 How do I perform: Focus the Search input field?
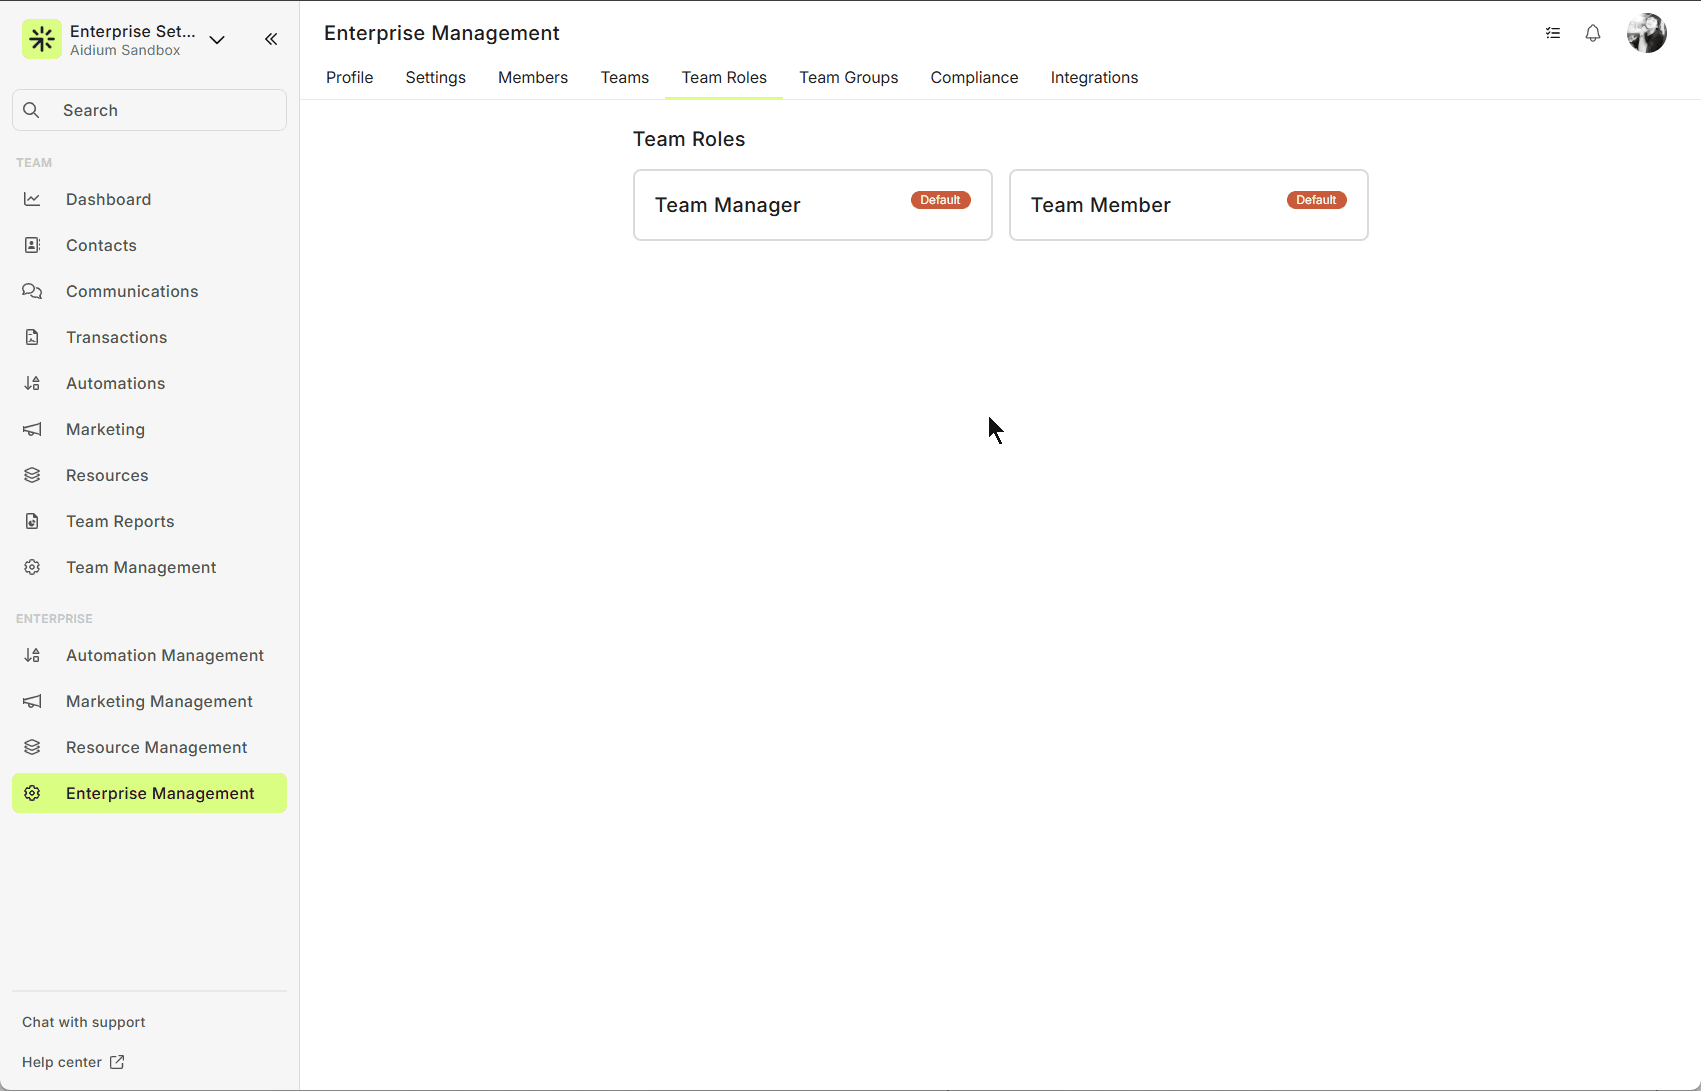(x=150, y=110)
